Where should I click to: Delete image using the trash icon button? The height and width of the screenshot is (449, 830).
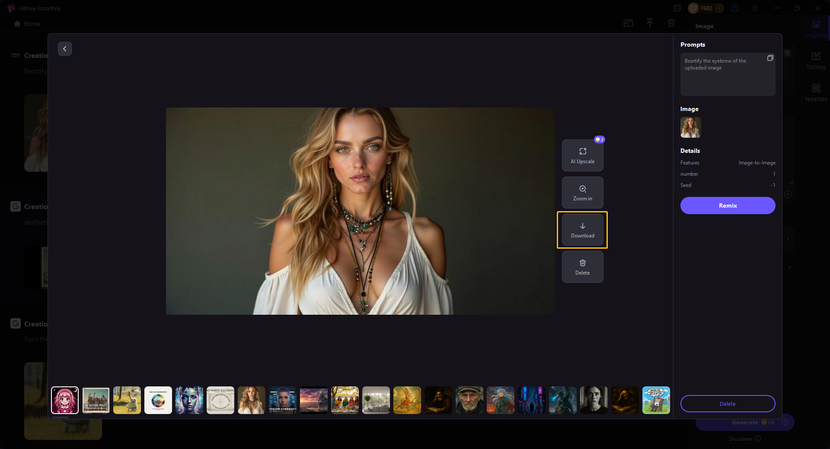point(582,266)
